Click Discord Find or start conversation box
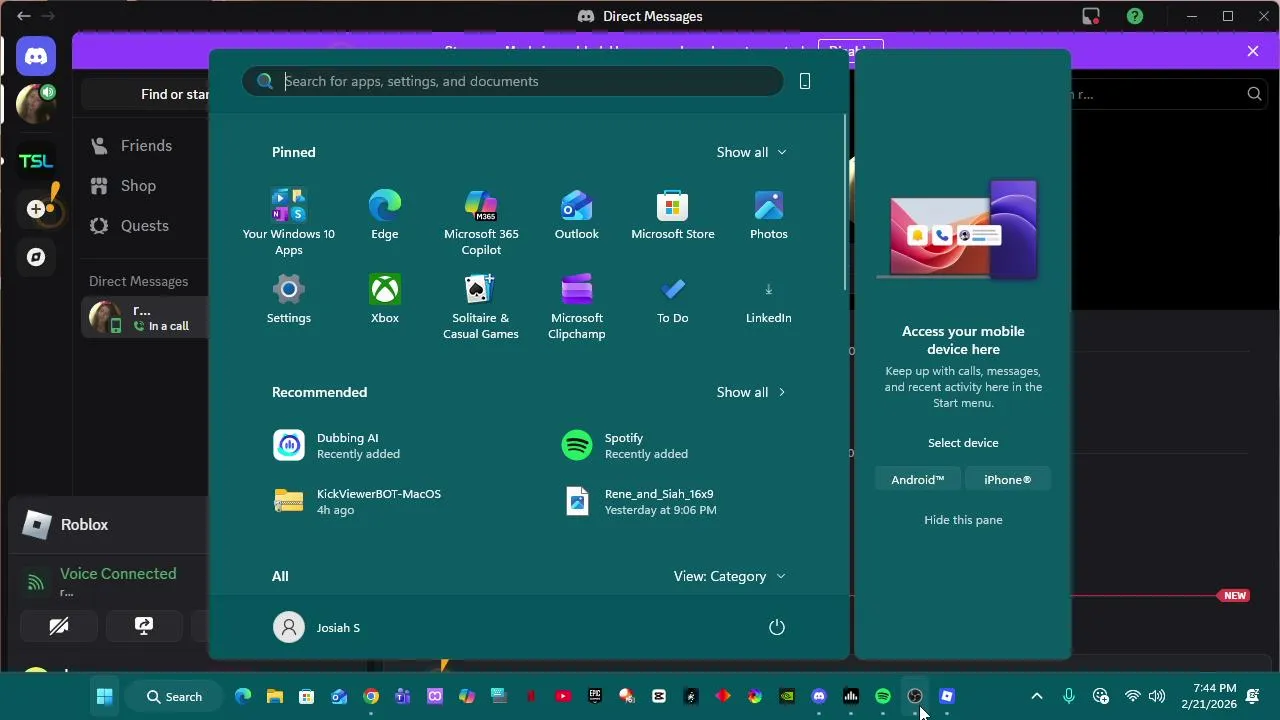The image size is (1280, 720). [146, 94]
